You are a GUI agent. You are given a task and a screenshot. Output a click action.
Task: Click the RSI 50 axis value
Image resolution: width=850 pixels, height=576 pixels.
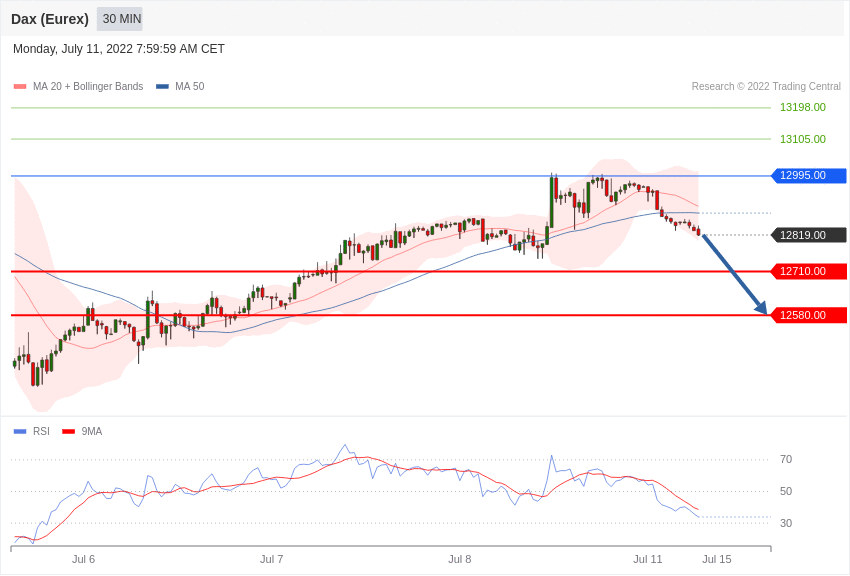(786, 491)
